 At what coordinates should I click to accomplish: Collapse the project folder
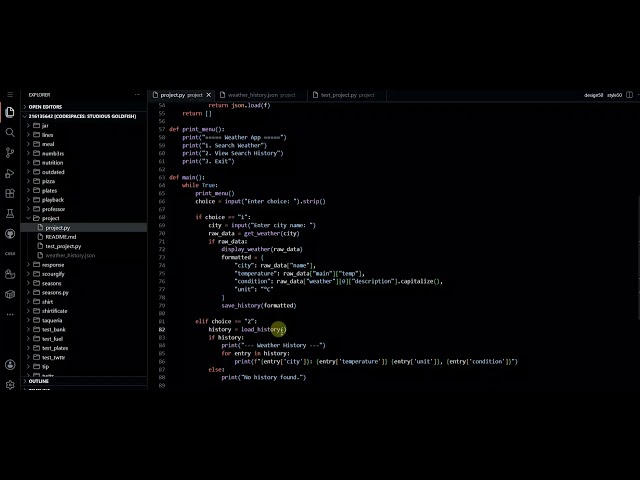pos(84,218)
